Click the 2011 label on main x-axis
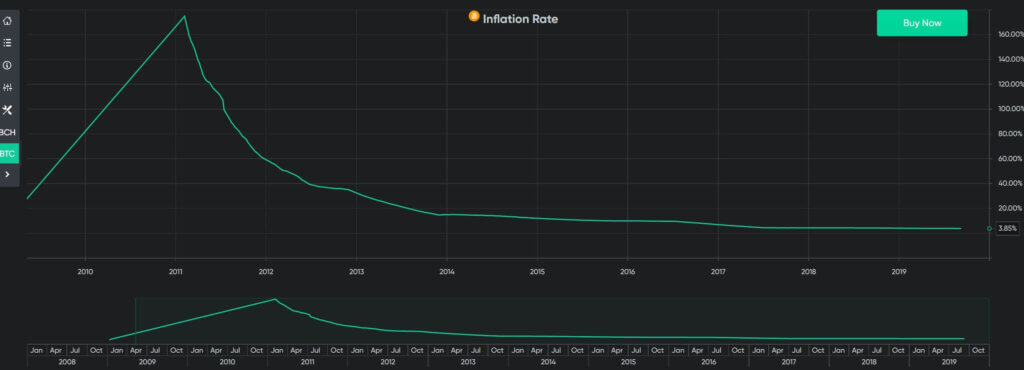This screenshot has width=1024, height=370. (176, 271)
